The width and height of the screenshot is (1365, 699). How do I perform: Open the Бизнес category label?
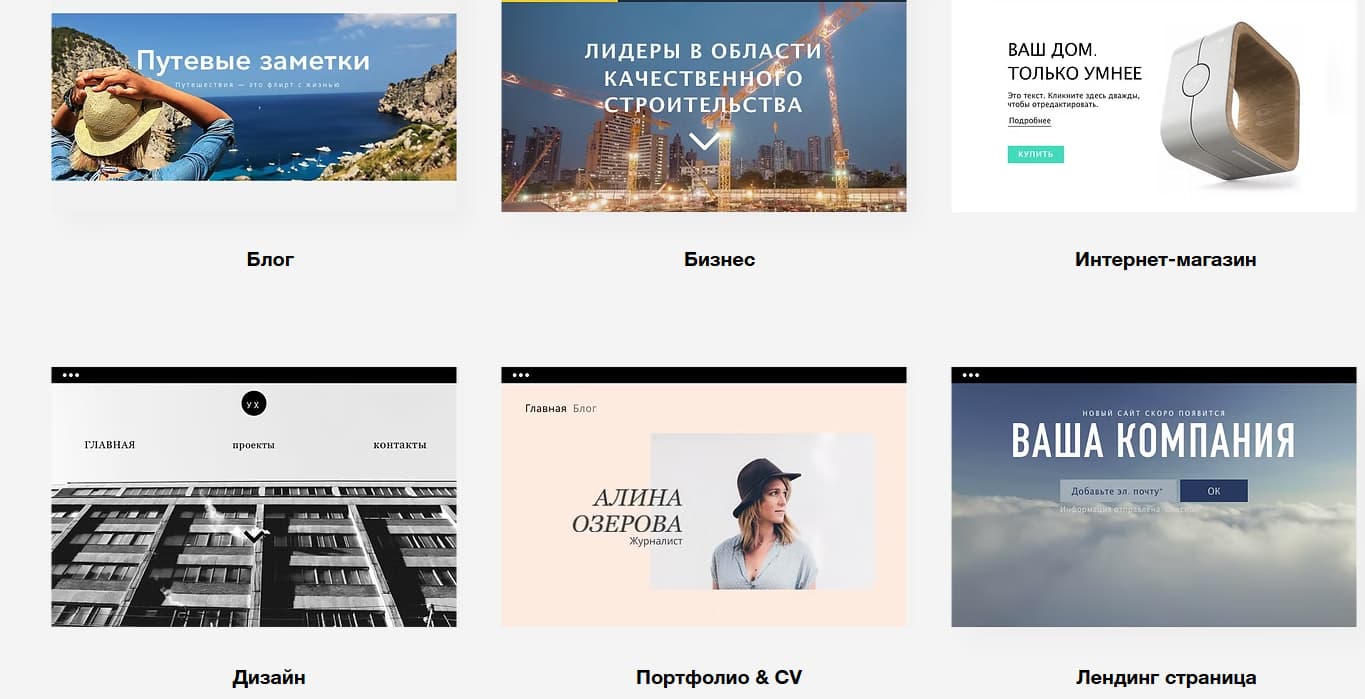(x=719, y=260)
